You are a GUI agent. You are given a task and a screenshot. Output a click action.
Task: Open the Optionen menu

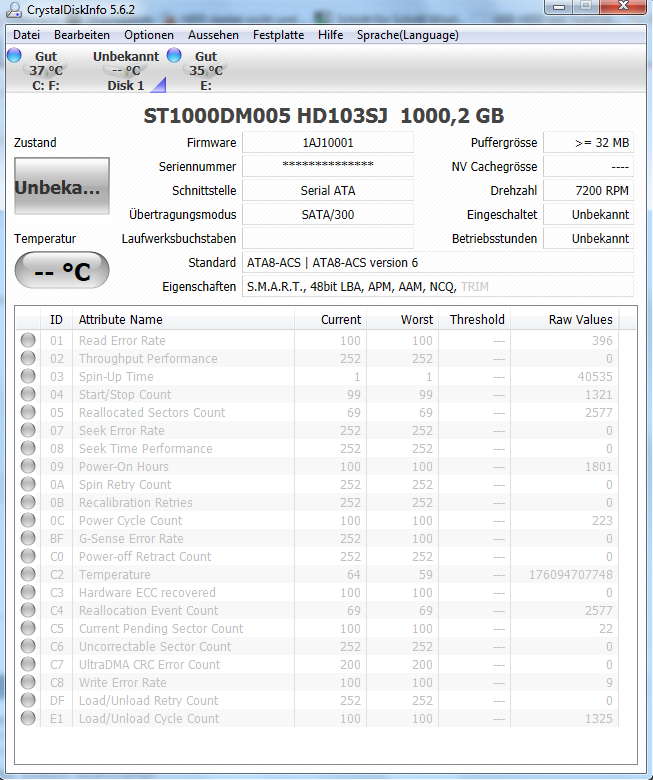[149, 35]
